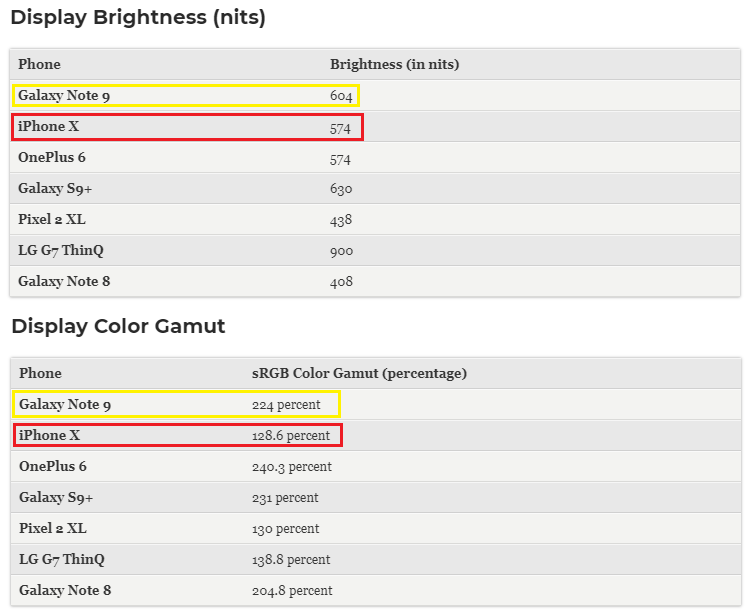Click the Phone header in the color gamut table
This screenshot has width=750, height=615.
coord(40,373)
